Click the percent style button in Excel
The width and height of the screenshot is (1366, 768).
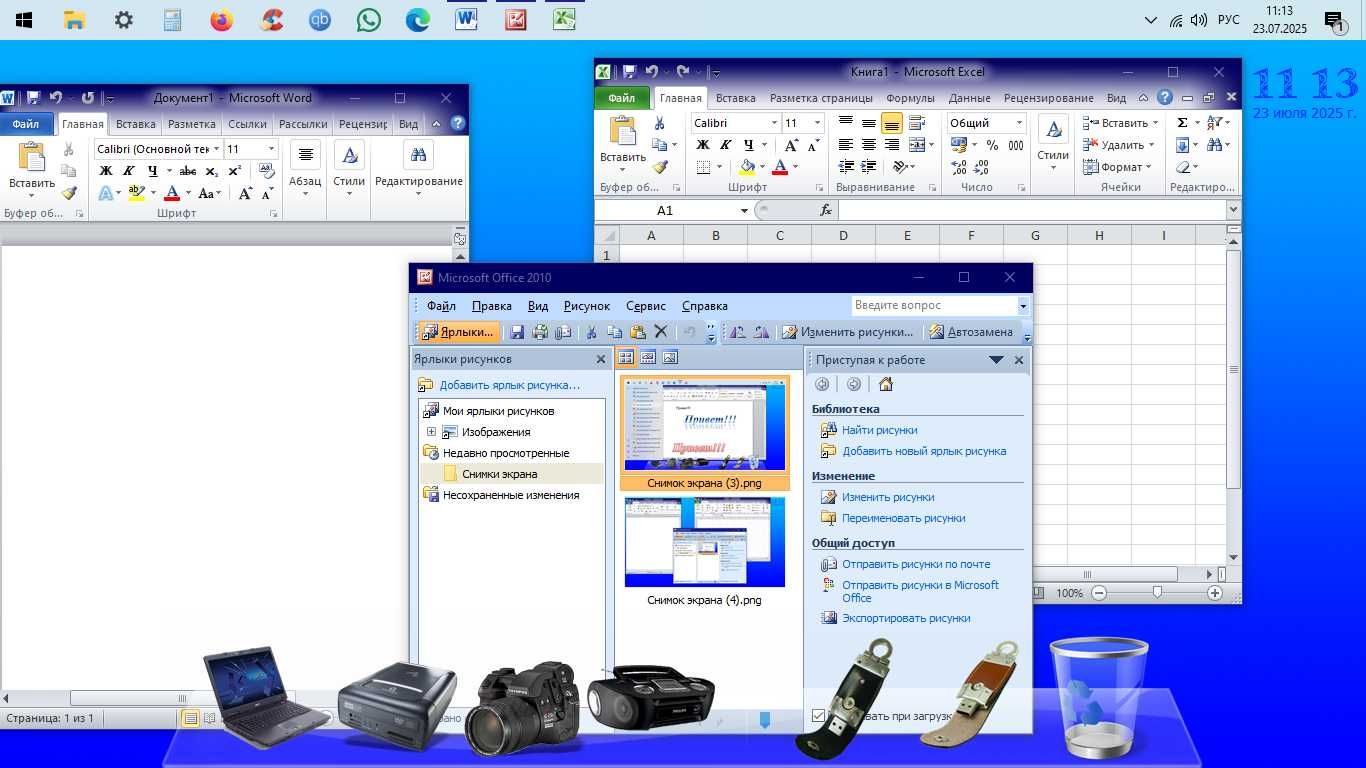[992, 145]
